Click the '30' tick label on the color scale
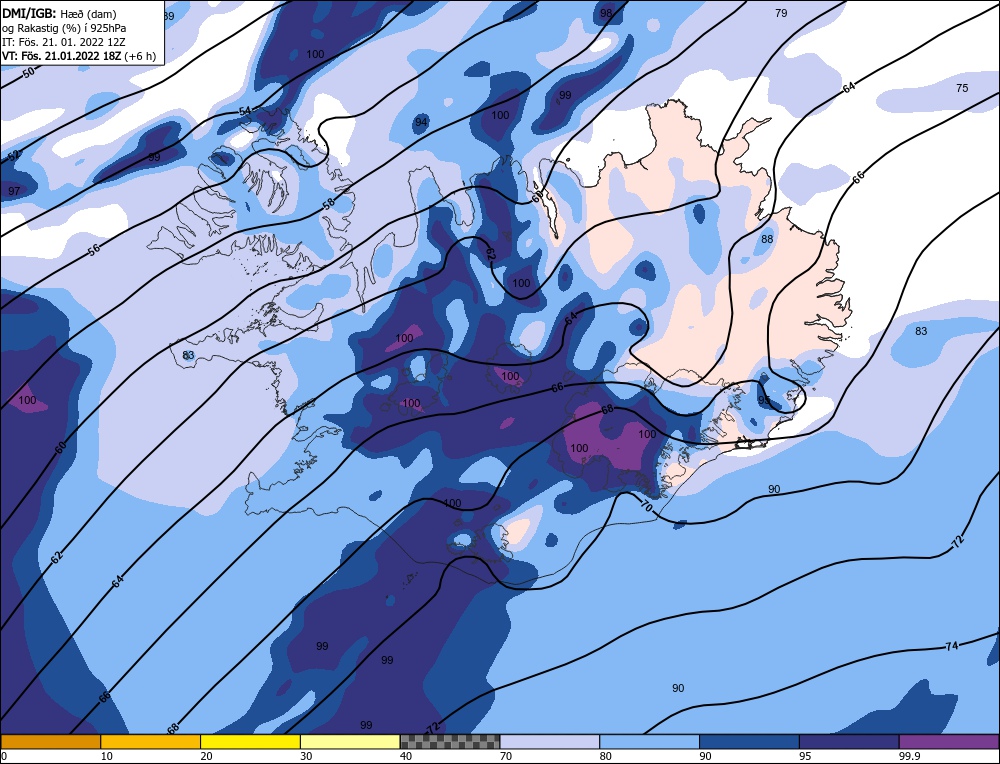Screen dimensions: 1000x764 (306, 756)
